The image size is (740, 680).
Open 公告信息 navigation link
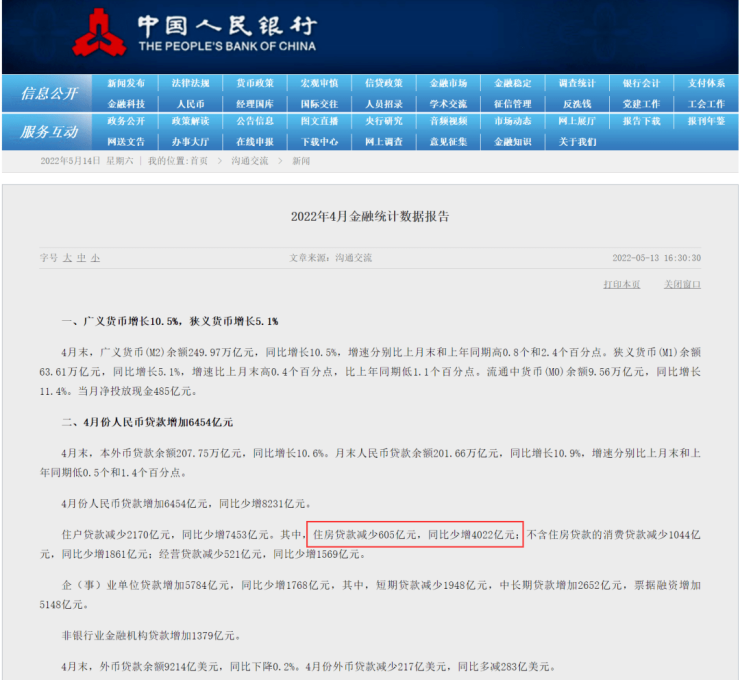click(255, 121)
